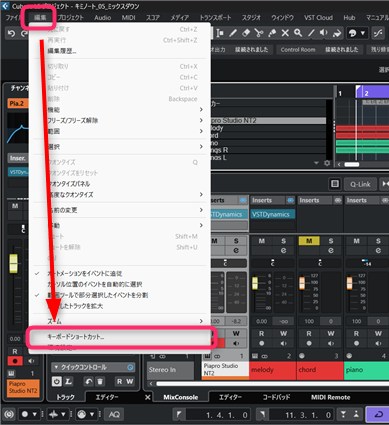Expand the ズーム submenu arrow
389x425 pixels.
coord(201,321)
